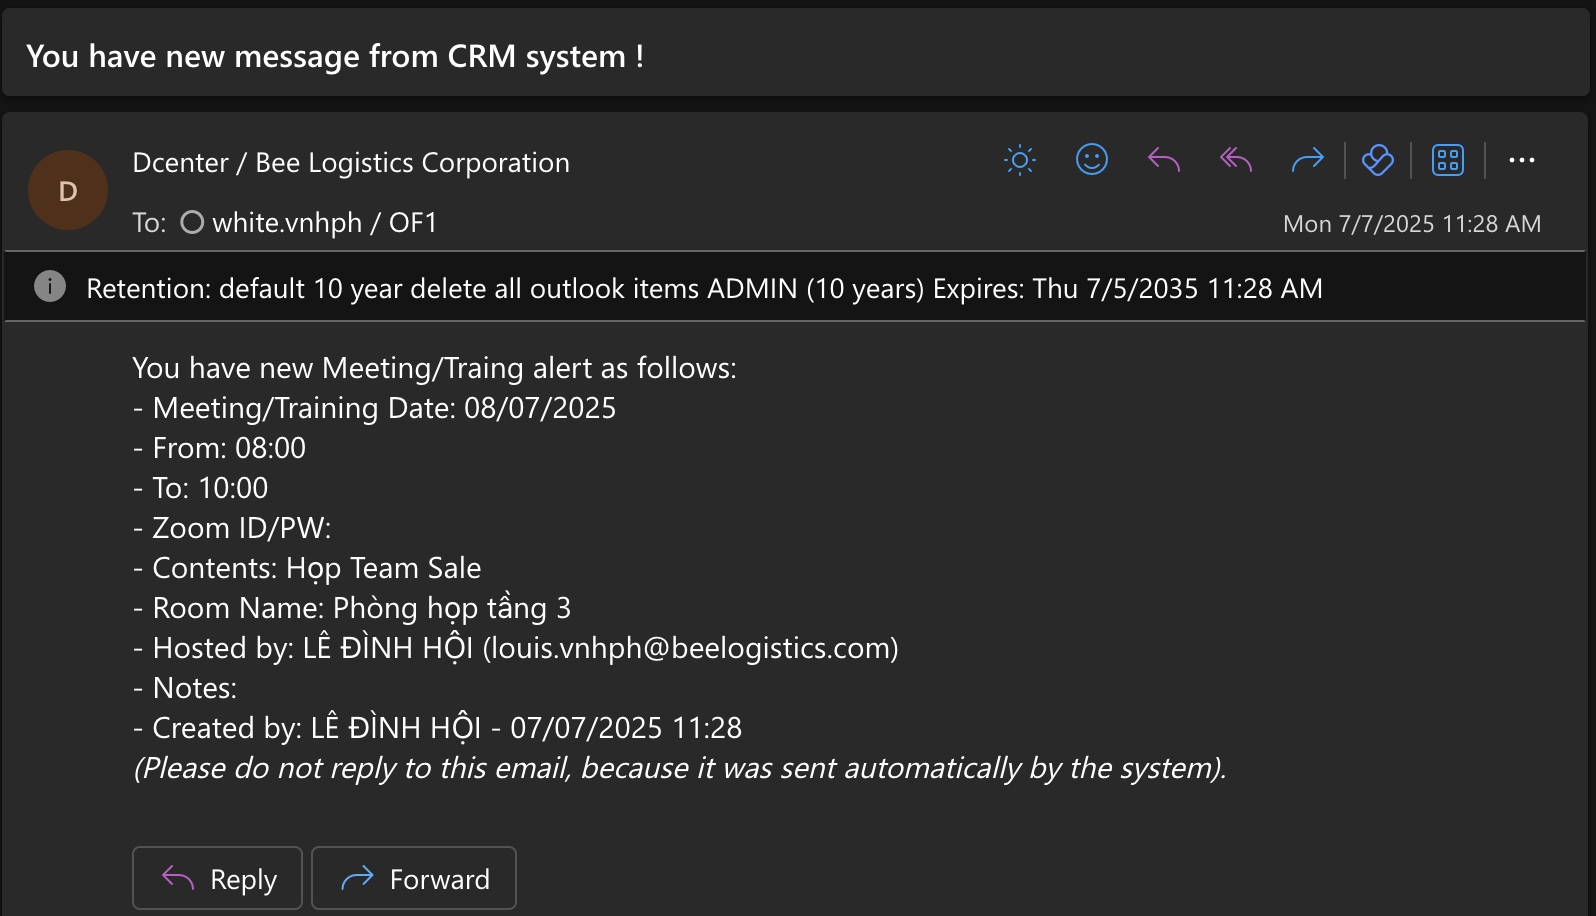Click the retention policy info icon
Viewport: 1596px width, 916px height.
pyautogui.click(x=50, y=287)
